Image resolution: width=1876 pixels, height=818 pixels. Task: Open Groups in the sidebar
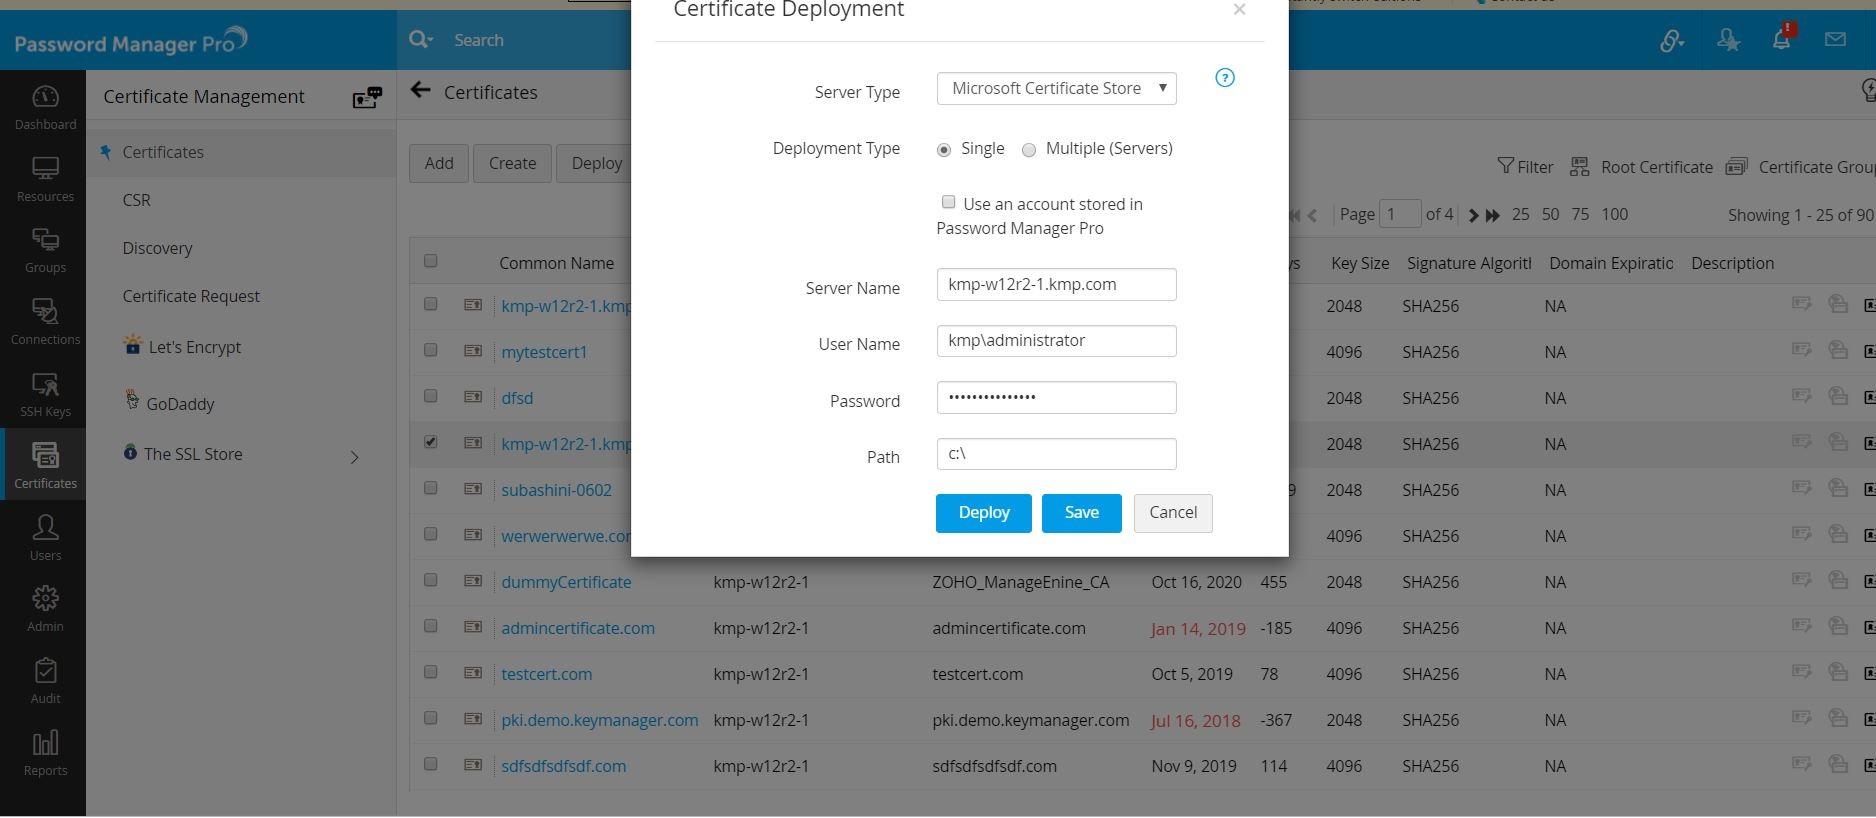(45, 250)
